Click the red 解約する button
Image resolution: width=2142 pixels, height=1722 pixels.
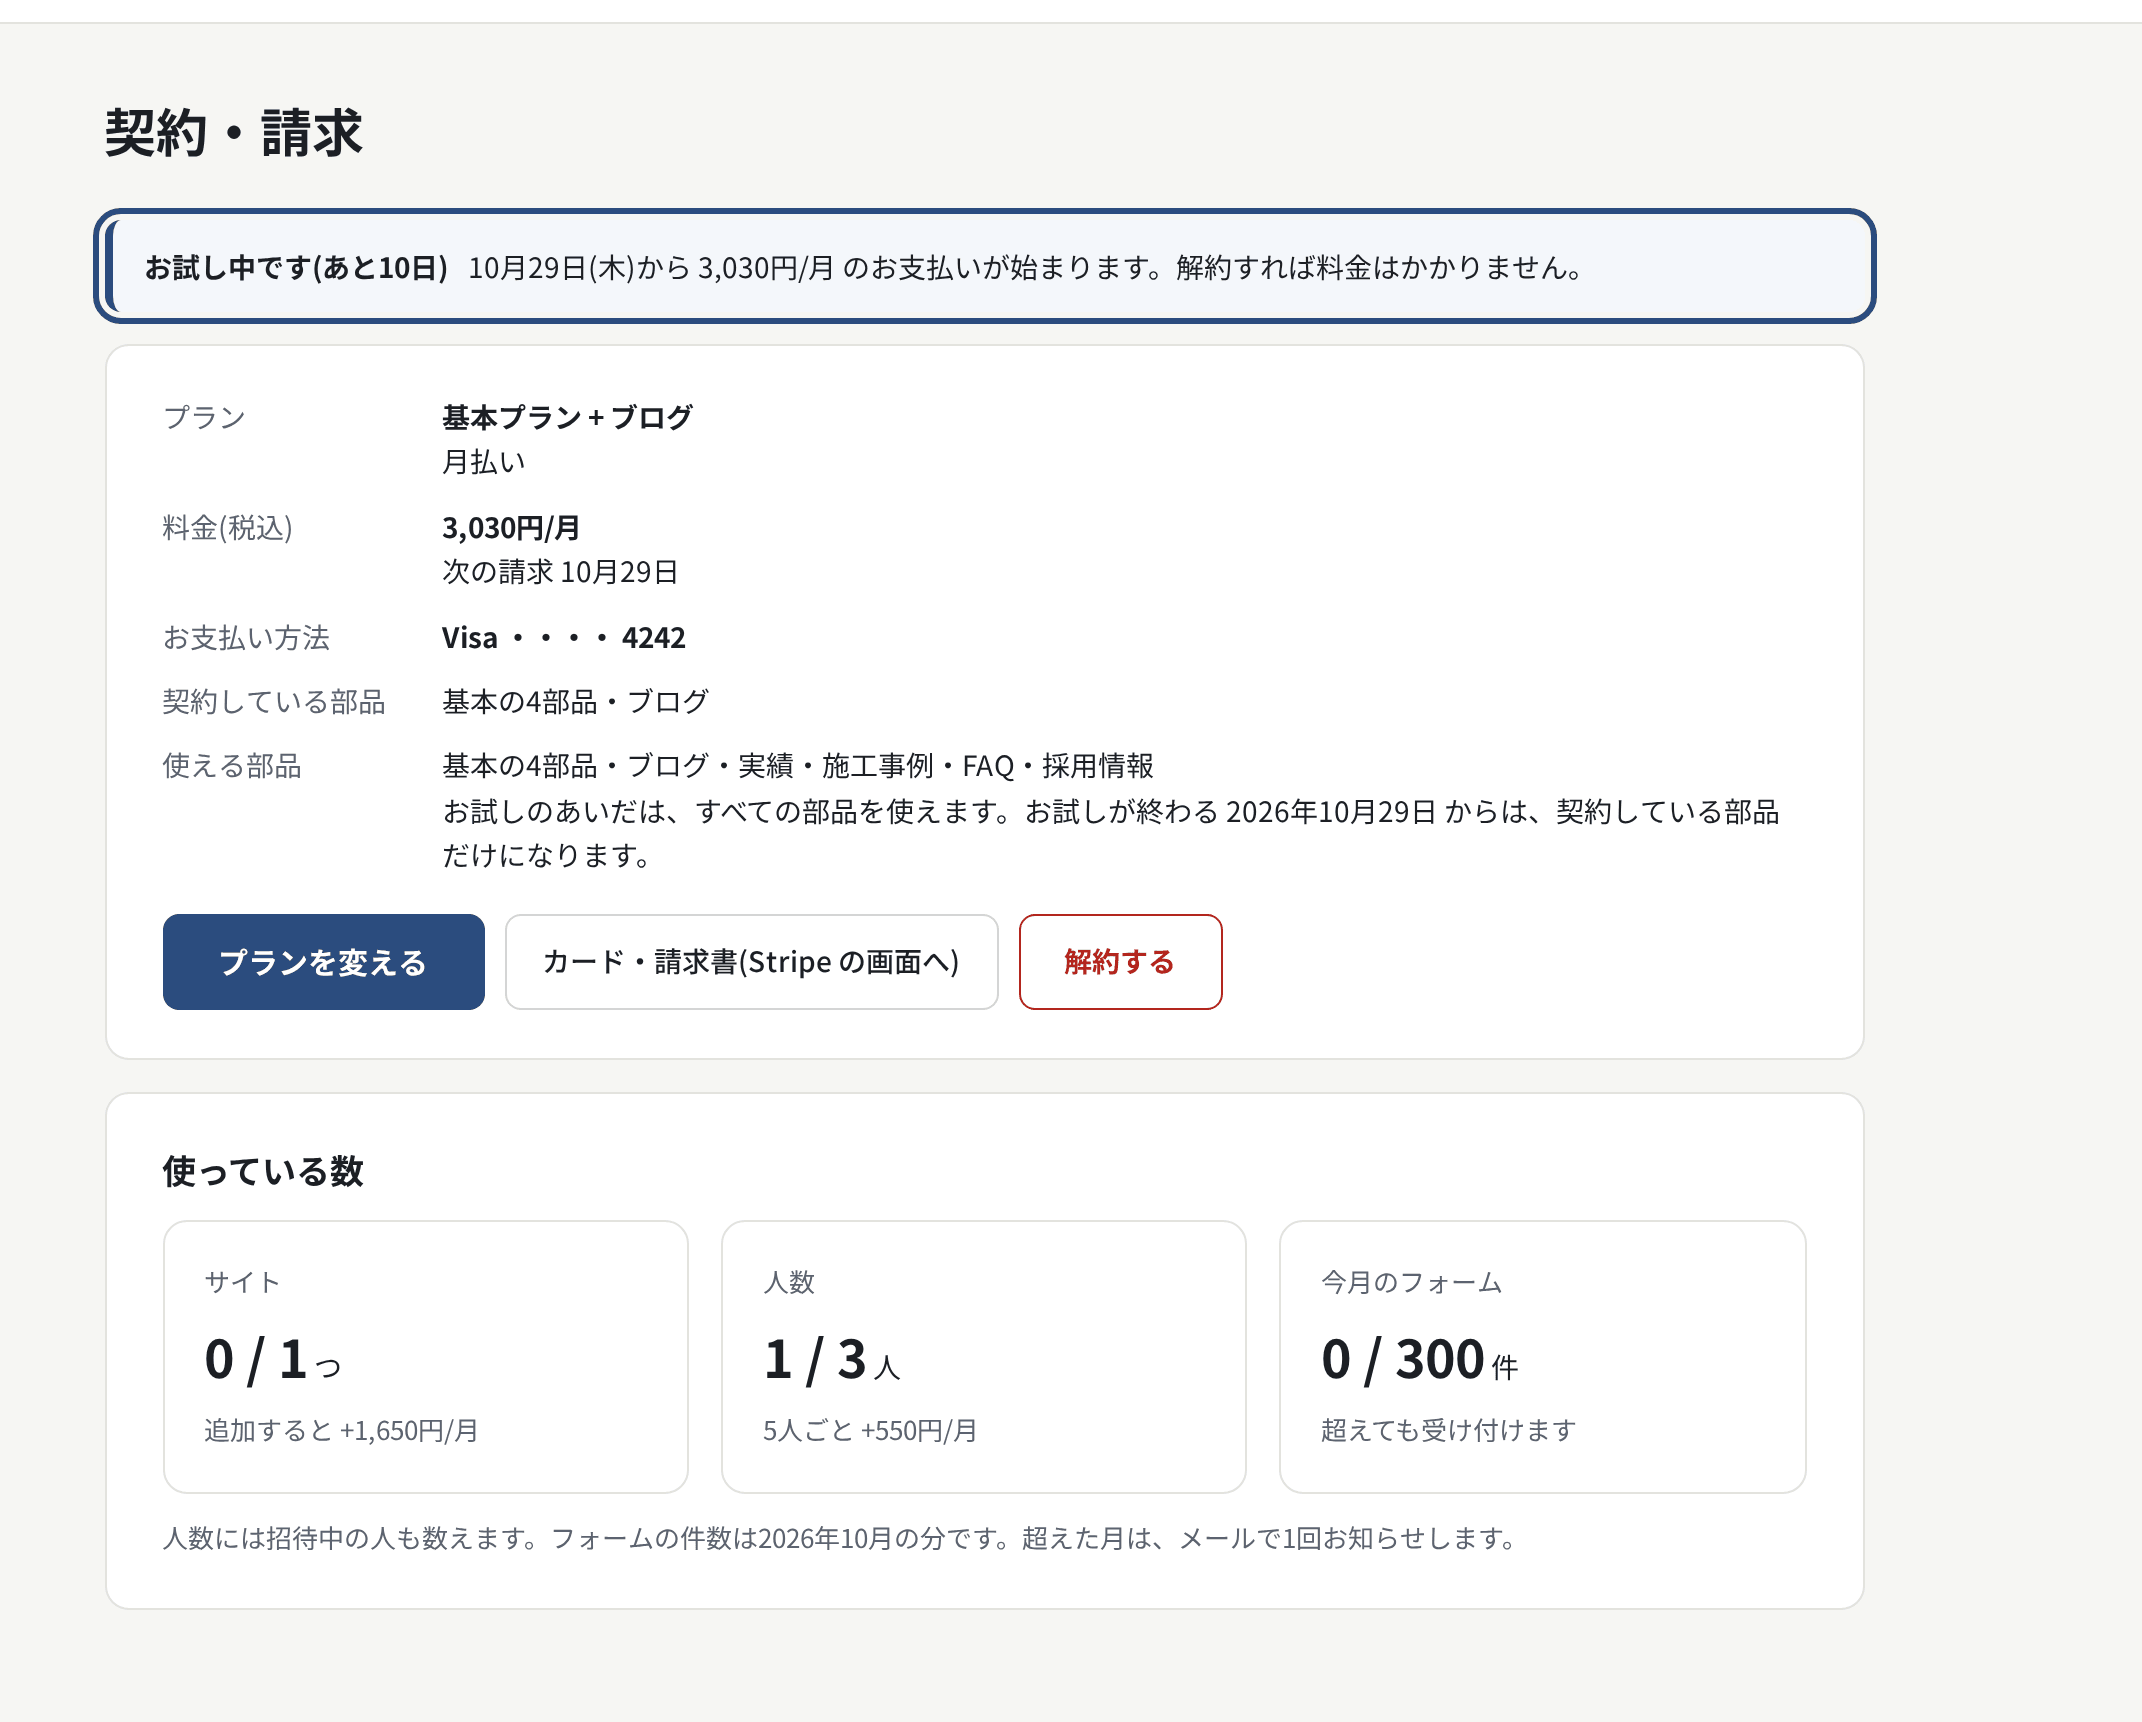(1120, 962)
